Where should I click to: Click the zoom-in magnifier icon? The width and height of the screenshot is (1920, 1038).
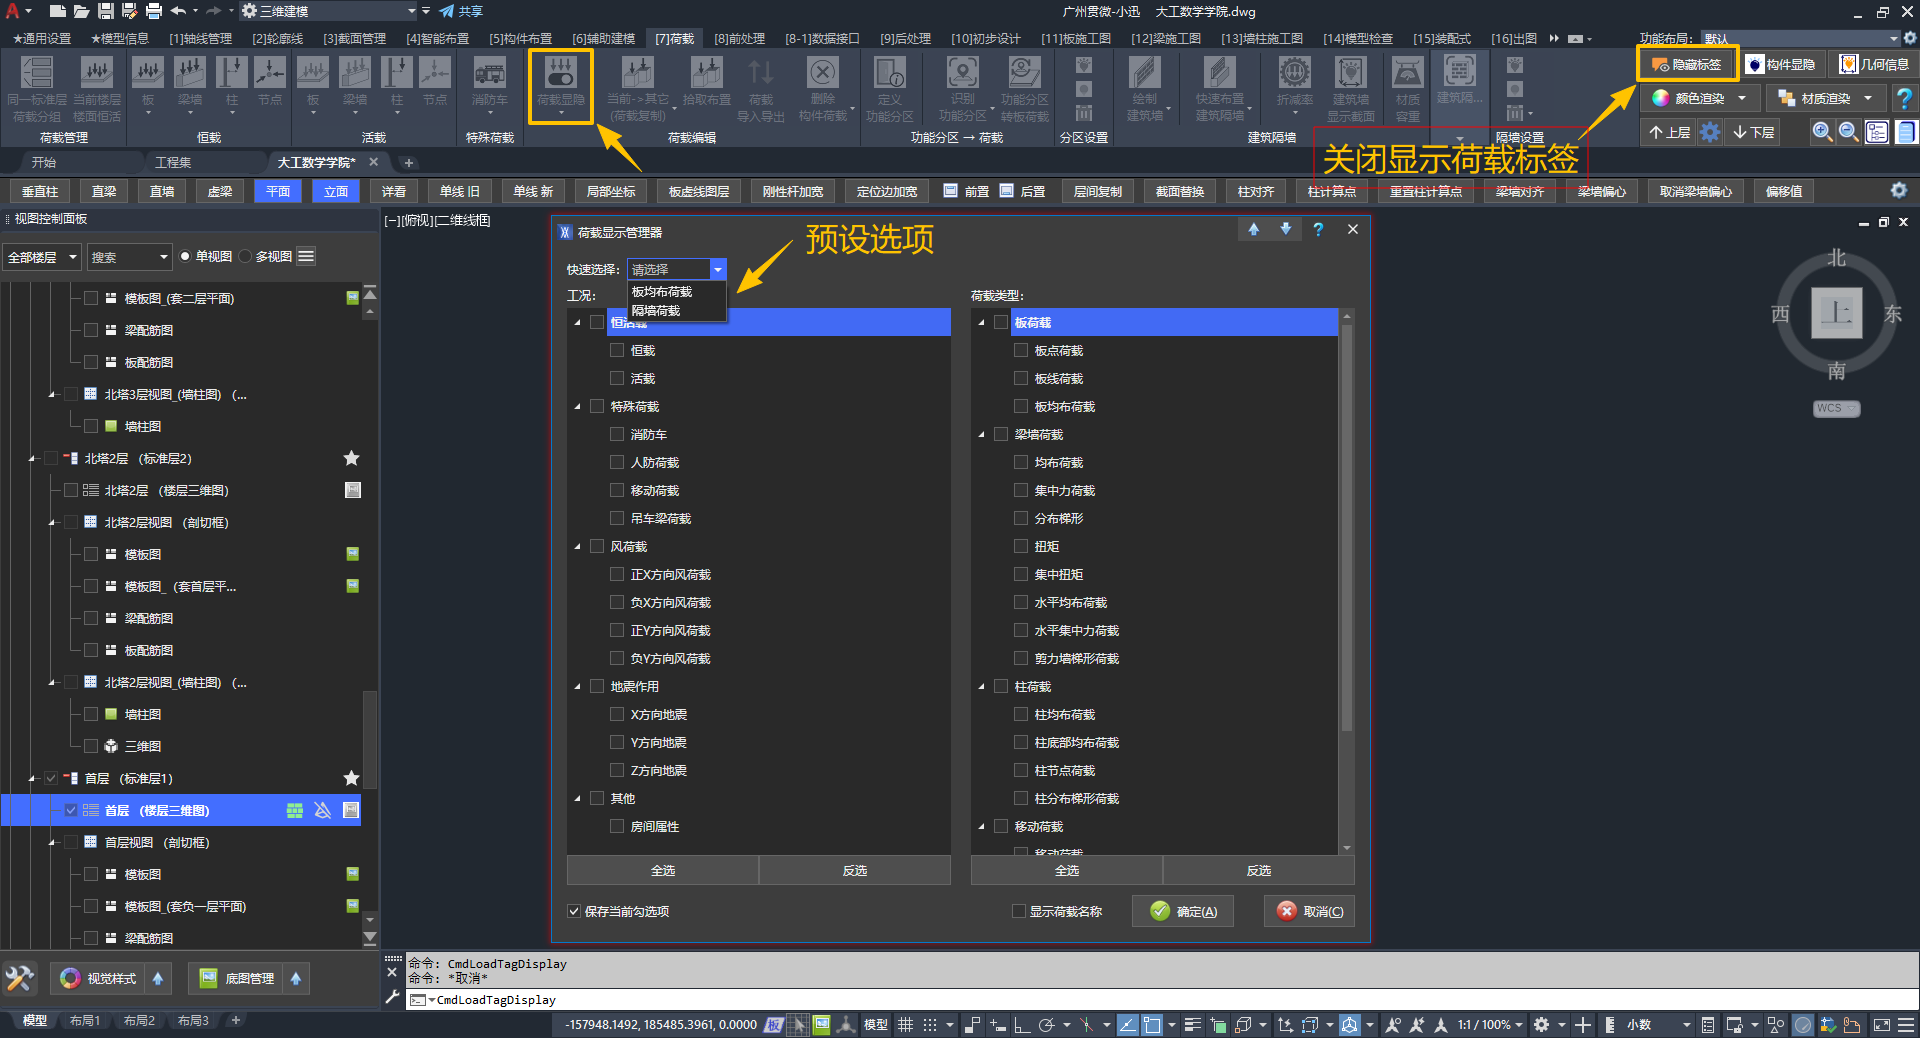point(1823,132)
